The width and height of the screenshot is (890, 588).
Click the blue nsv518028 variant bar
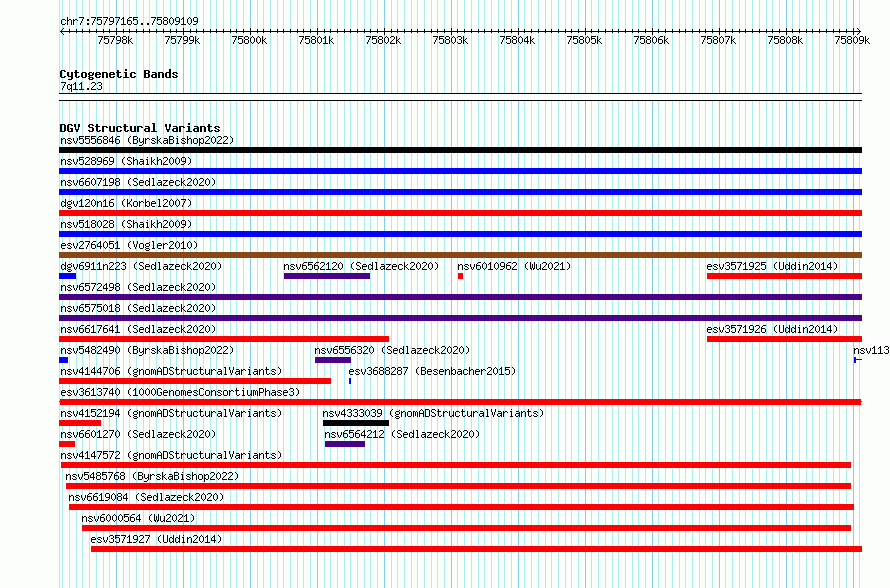coord(460,234)
